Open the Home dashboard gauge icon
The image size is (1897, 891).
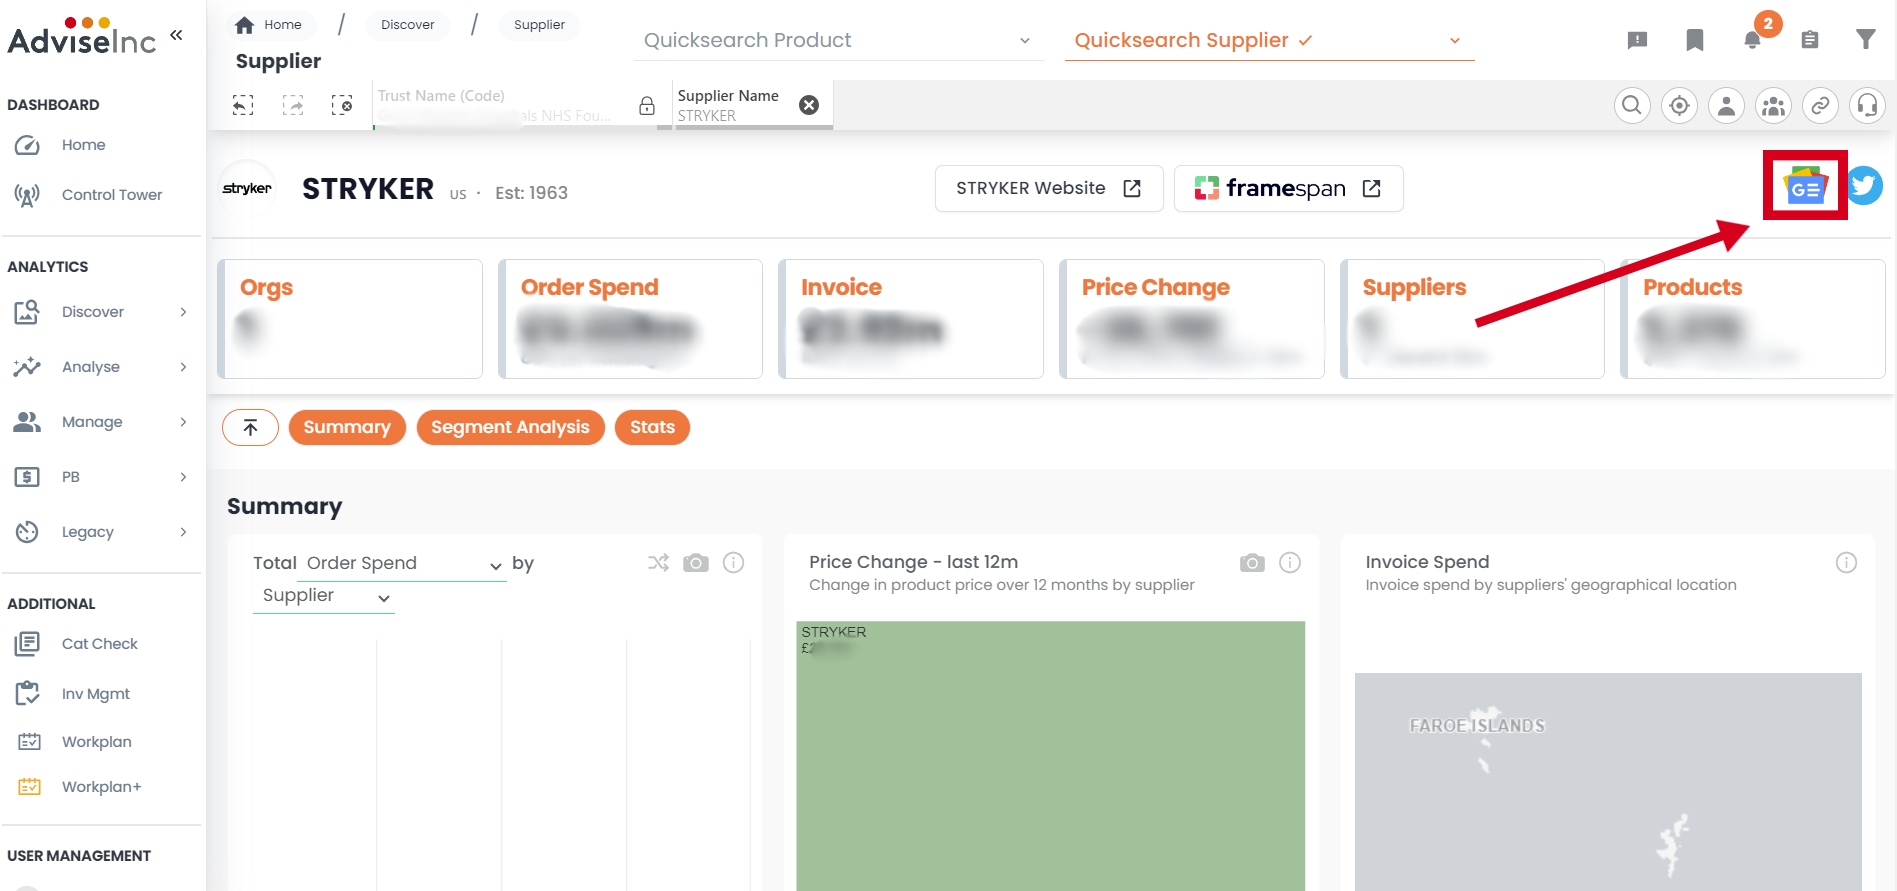click(27, 145)
